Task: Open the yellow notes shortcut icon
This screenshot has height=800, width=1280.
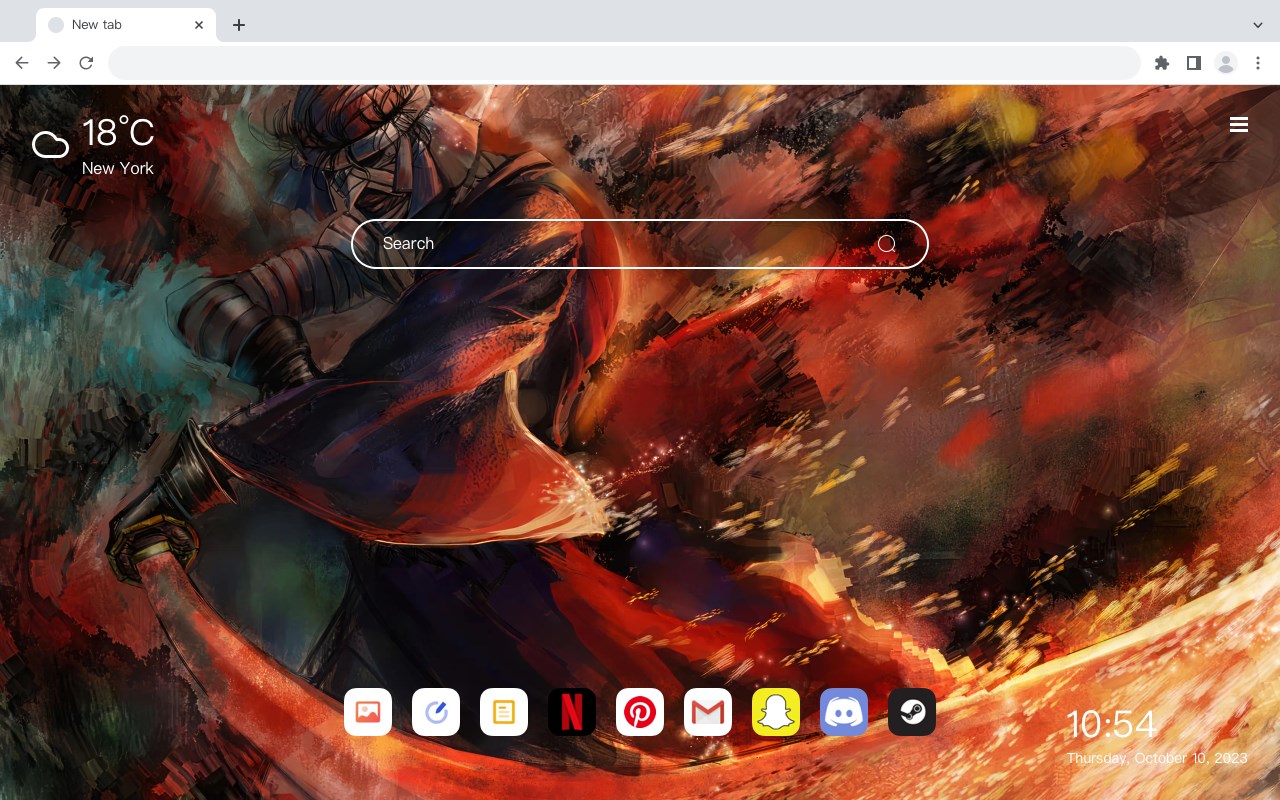Action: pos(504,712)
